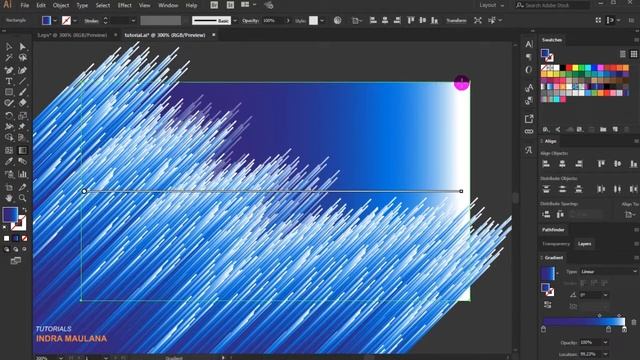Open the Asset Export icon in the dock
The image size is (640, 360).
(529, 119)
